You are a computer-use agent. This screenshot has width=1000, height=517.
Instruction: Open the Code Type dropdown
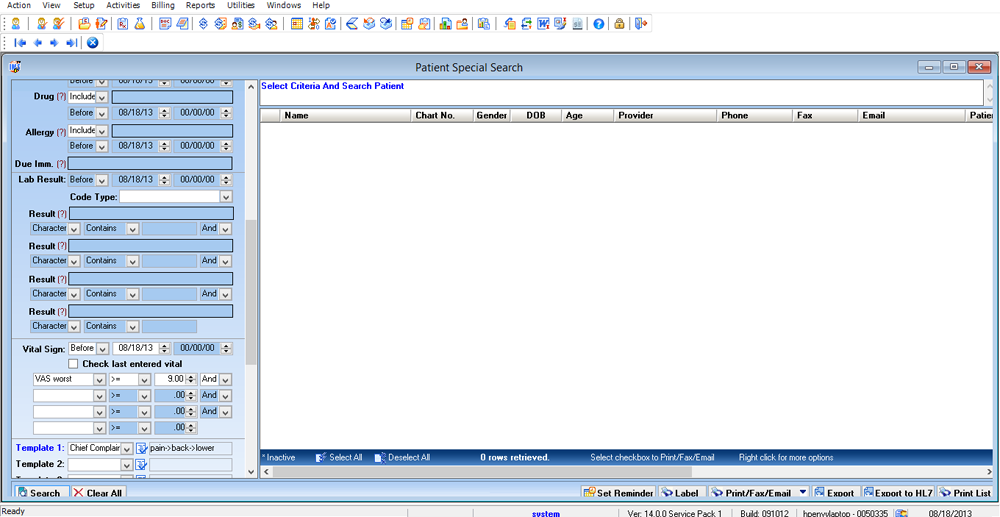(x=226, y=197)
